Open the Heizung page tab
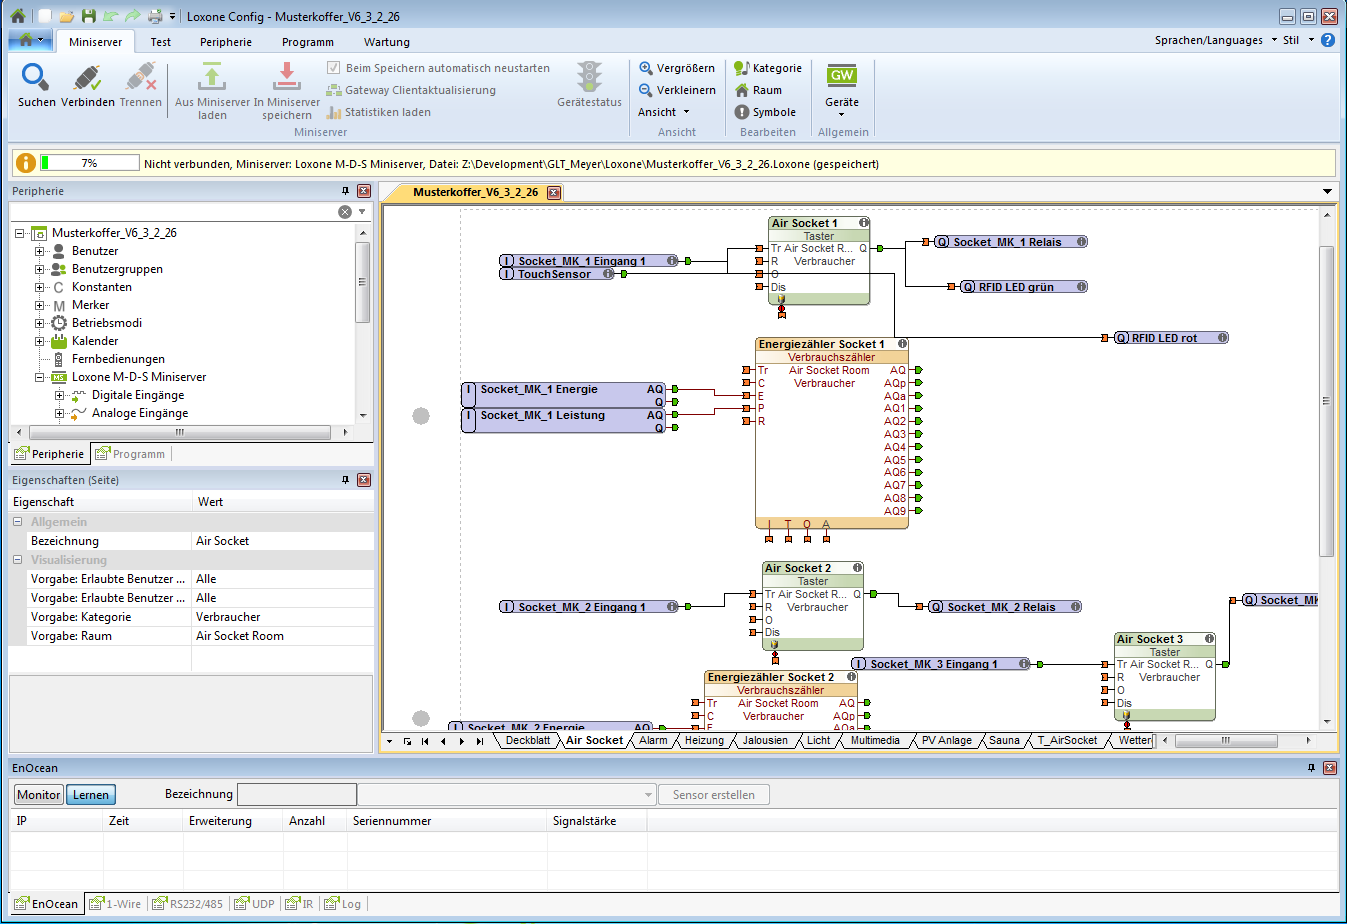1347x924 pixels. (704, 741)
